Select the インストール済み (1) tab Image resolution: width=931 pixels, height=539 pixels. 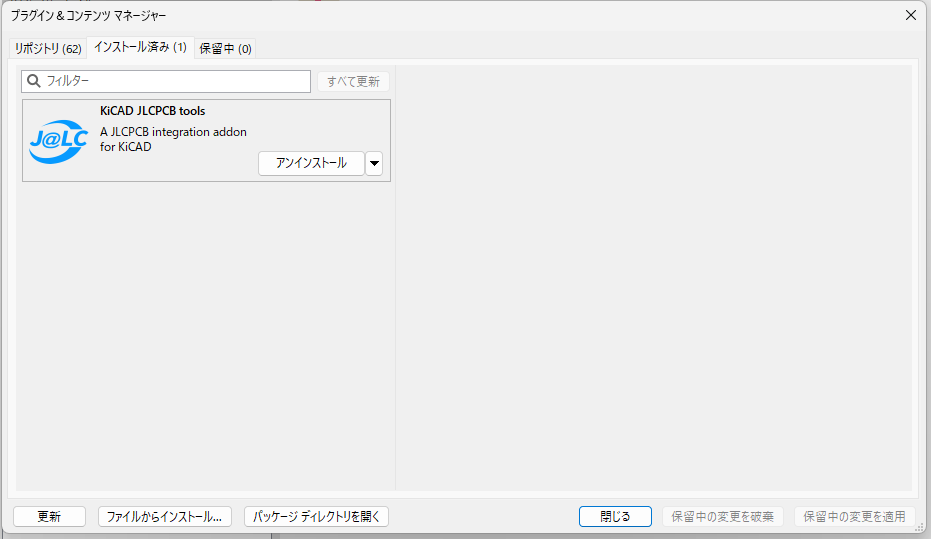click(x=140, y=47)
